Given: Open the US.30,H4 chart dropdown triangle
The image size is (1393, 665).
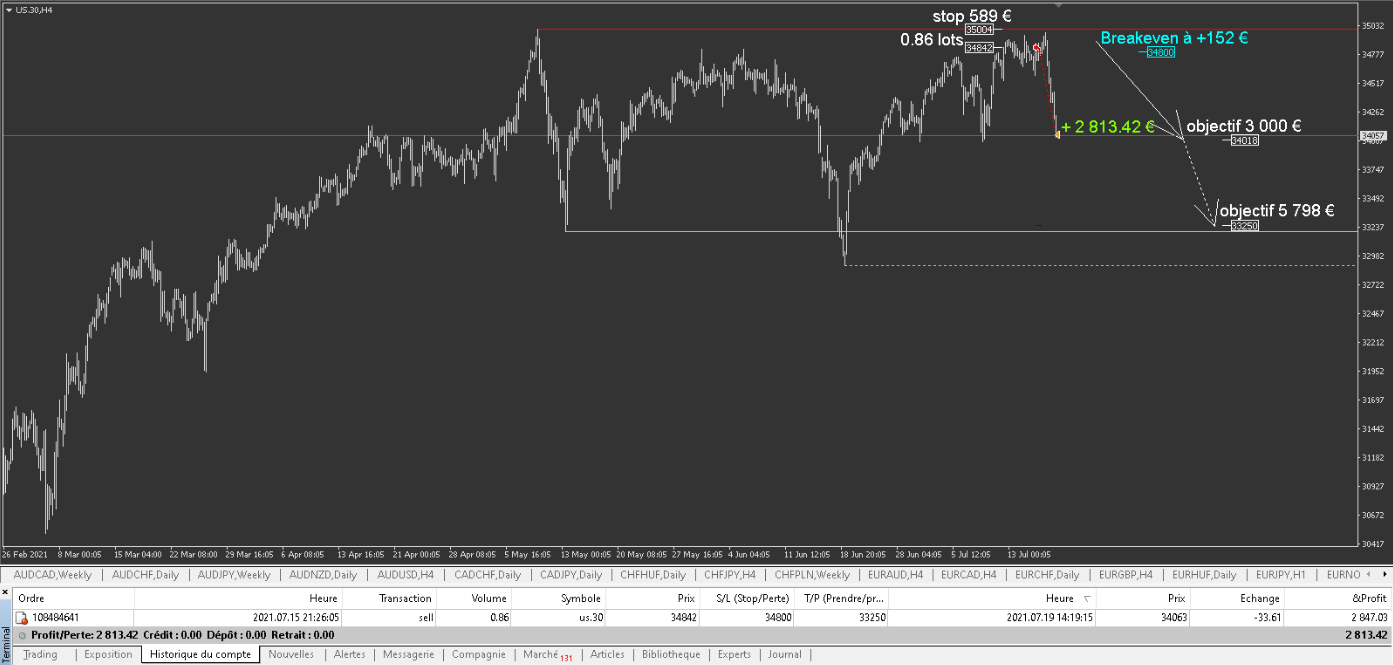Looking at the screenshot, I should pyautogui.click(x=8, y=9).
